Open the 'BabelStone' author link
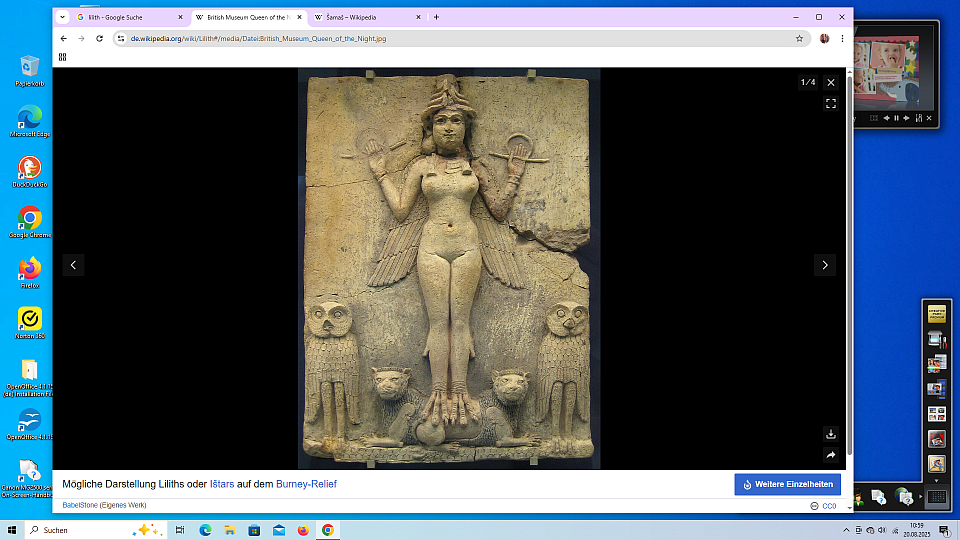 (x=80, y=505)
